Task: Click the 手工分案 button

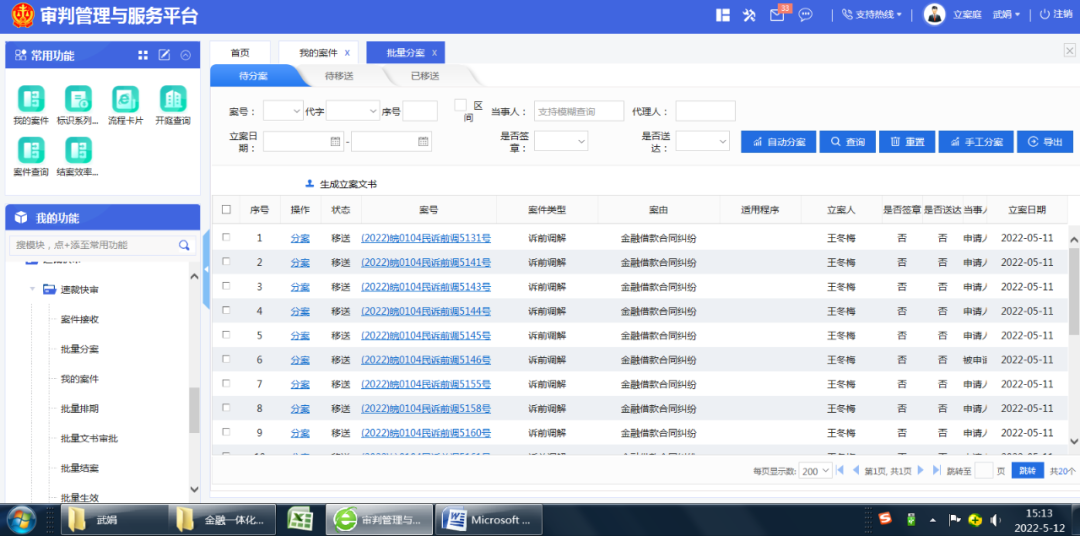Action: coord(975,141)
